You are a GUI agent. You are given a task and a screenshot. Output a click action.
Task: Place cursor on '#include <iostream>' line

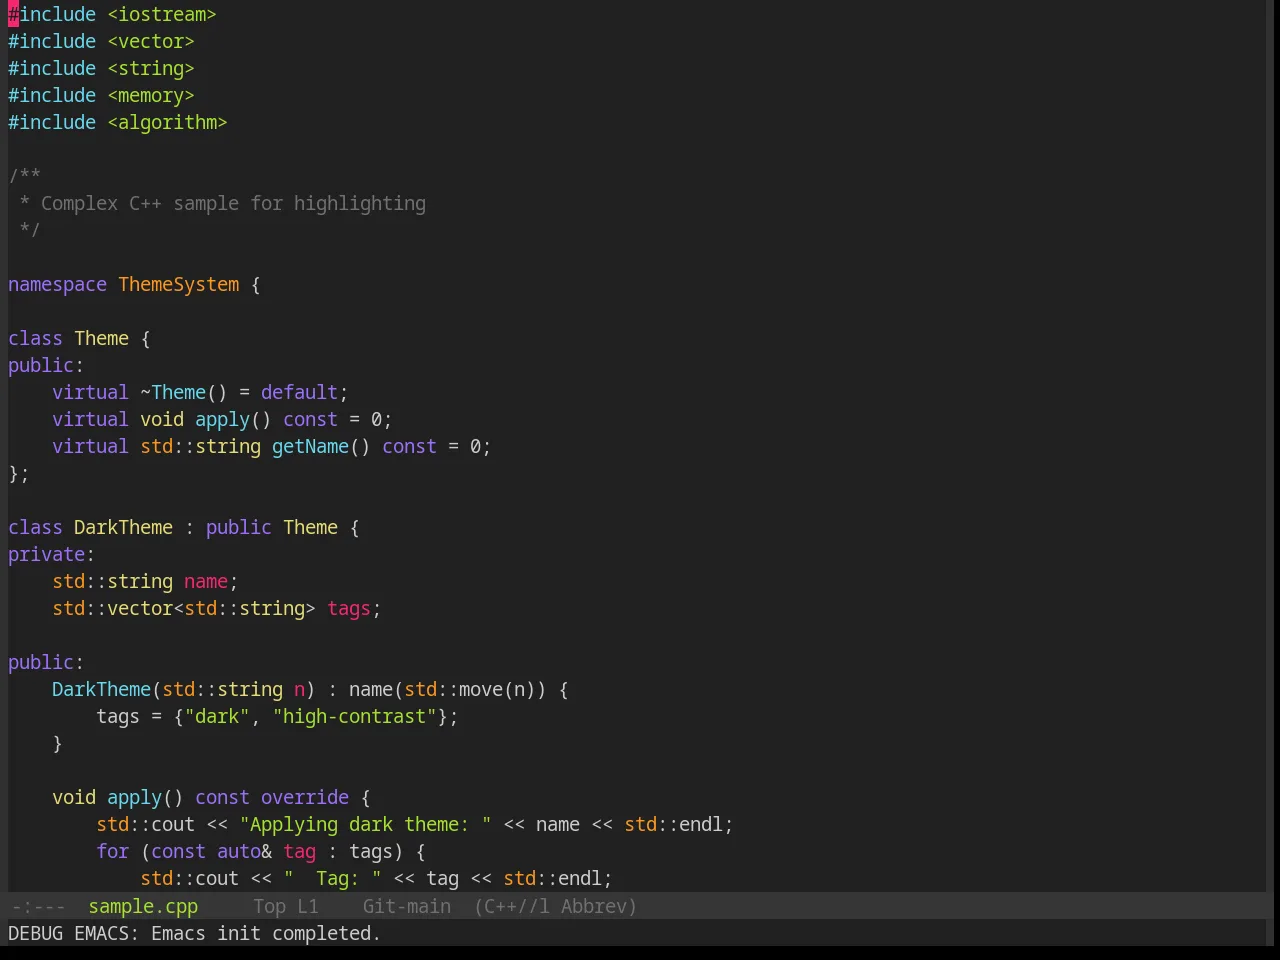point(112,14)
